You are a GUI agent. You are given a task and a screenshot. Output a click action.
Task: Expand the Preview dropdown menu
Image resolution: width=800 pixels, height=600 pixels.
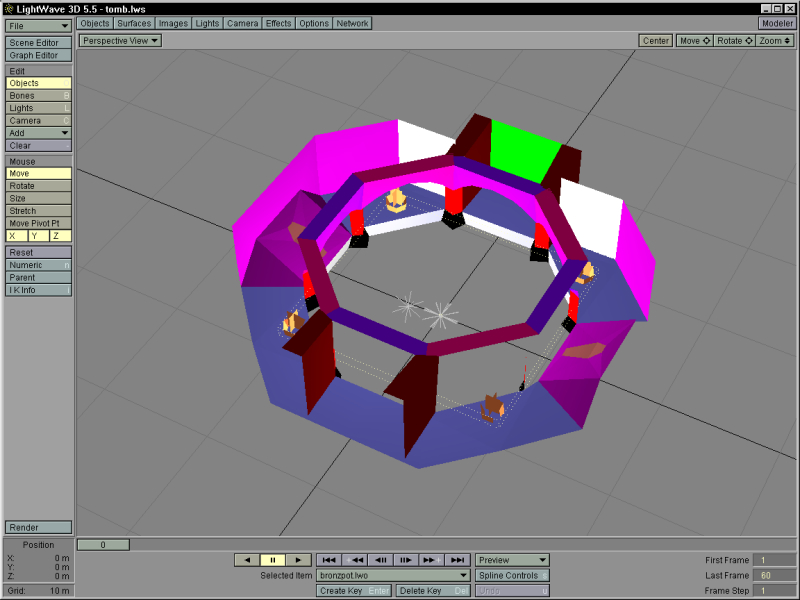[x=512, y=560]
